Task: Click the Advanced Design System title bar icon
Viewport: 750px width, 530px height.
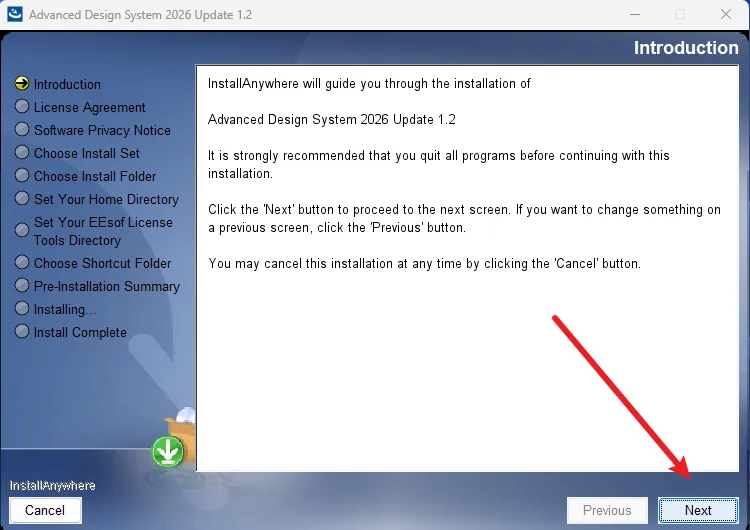Action: click(15, 14)
